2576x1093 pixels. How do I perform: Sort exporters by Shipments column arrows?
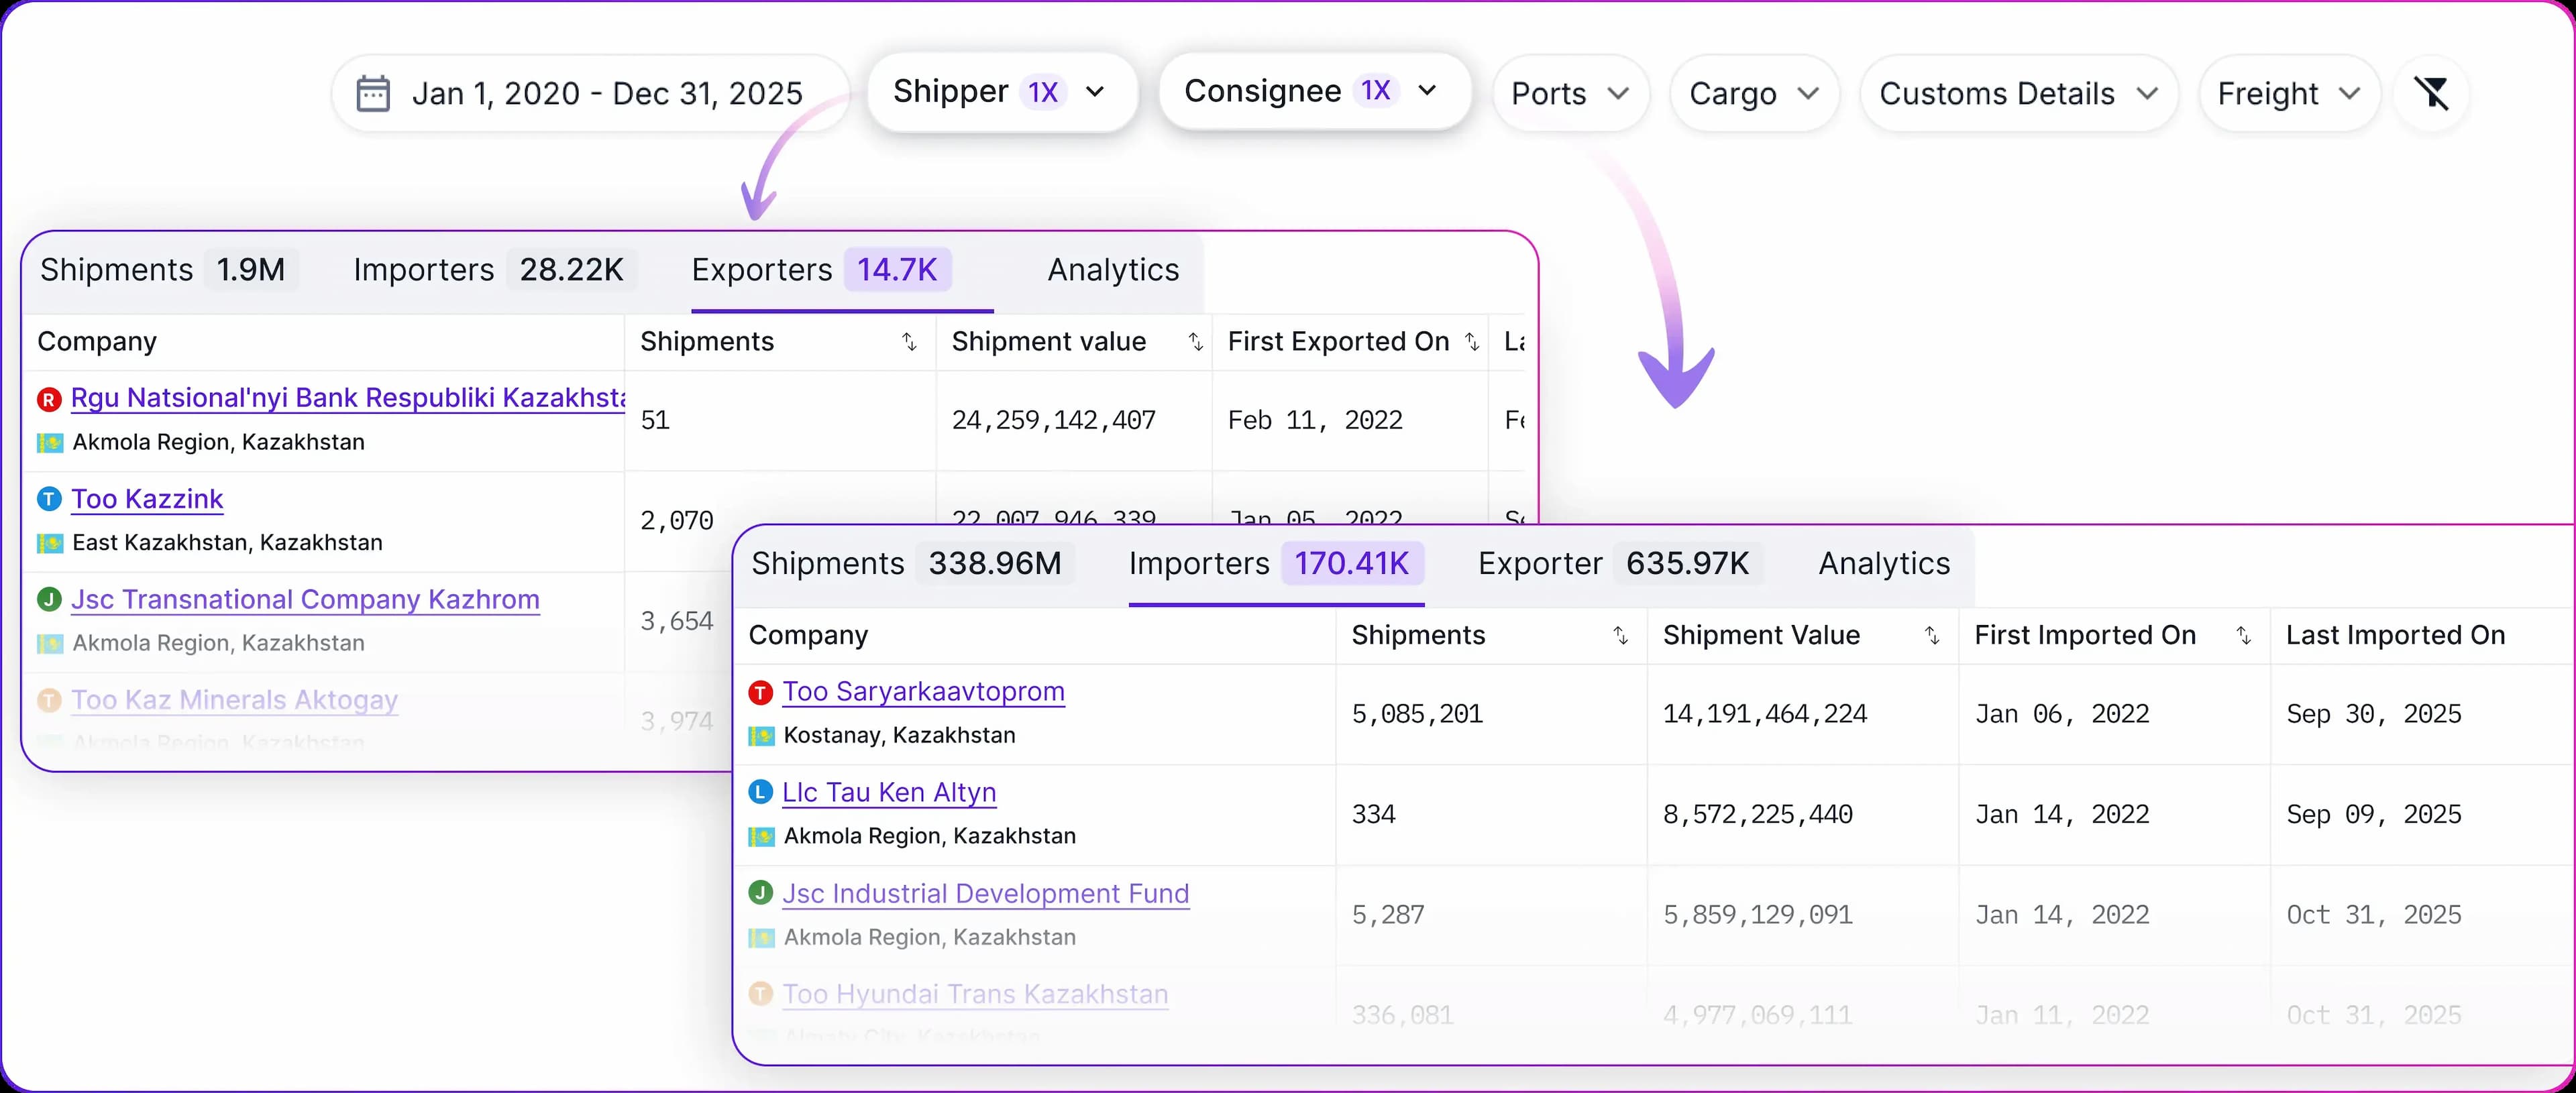909,342
